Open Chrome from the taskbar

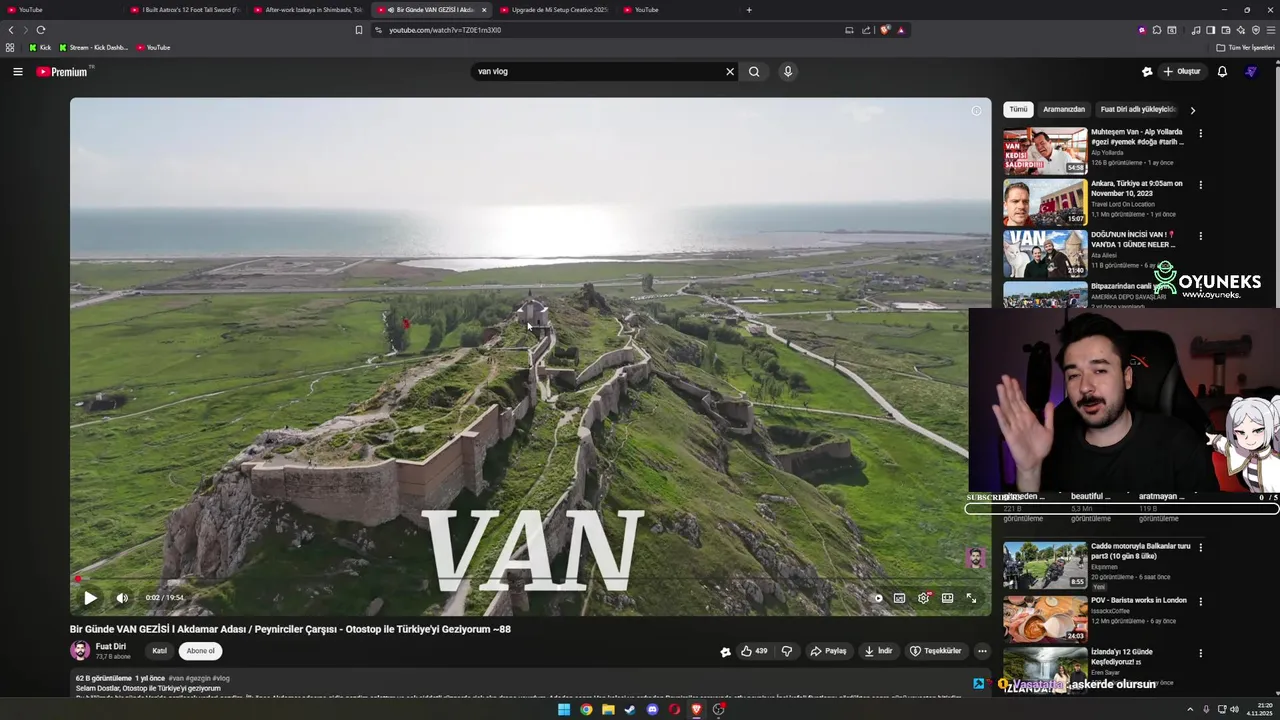coord(586,710)
